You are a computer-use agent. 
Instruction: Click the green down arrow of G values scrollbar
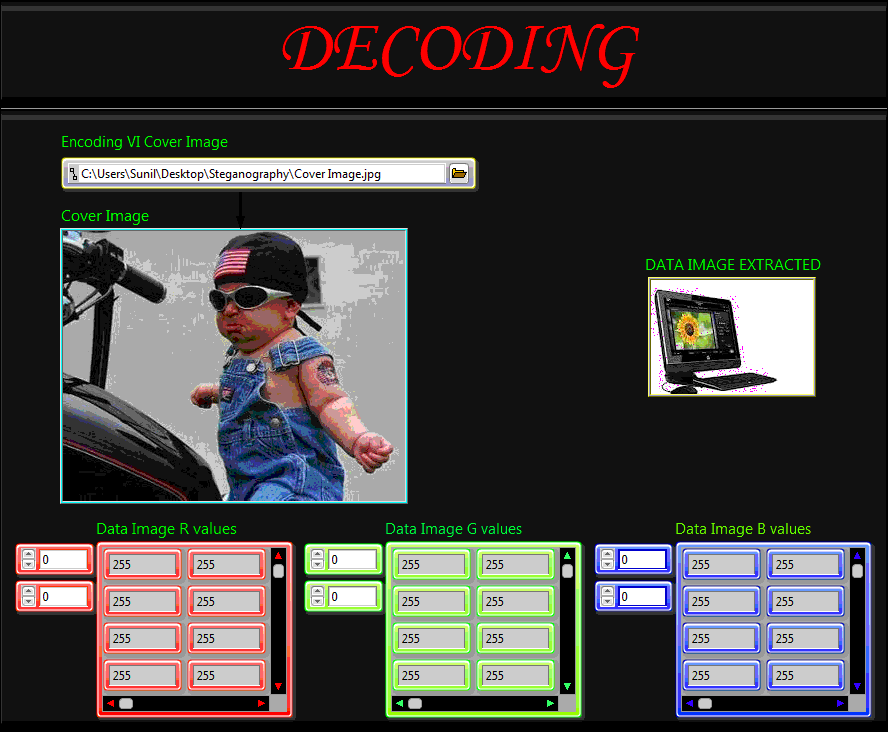567,687
